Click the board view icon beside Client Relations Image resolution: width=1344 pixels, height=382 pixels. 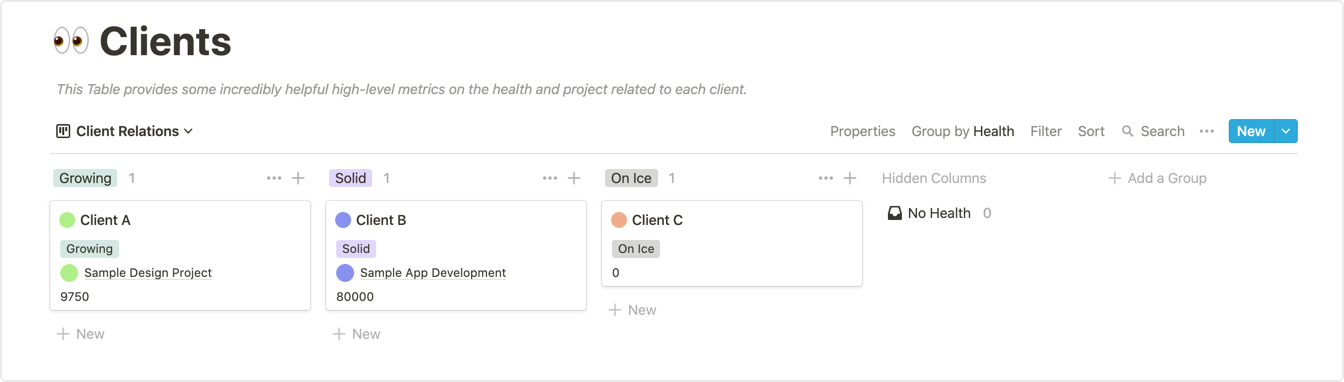63,131
